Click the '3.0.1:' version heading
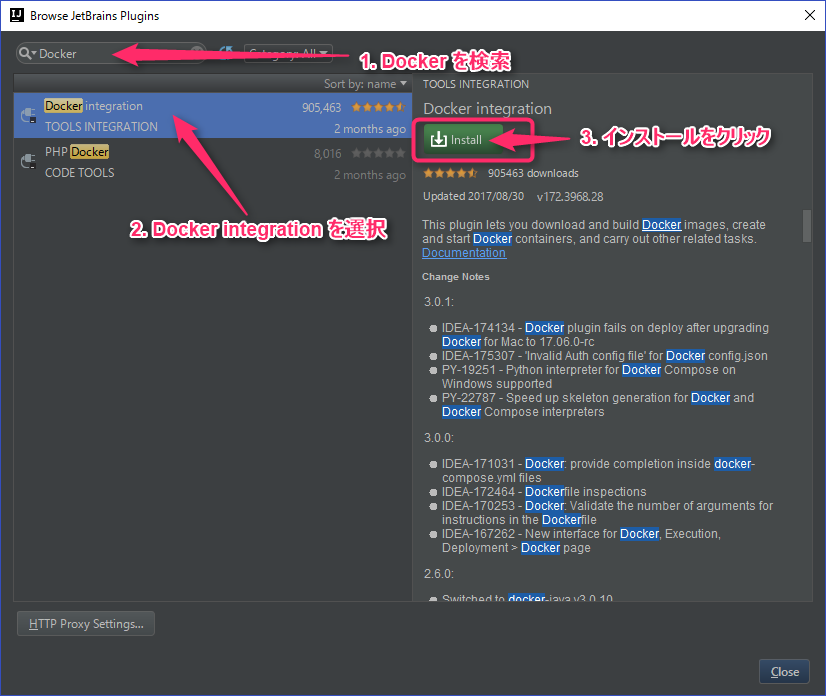This screenshot has width=826, height=696. tap(439, 302)
